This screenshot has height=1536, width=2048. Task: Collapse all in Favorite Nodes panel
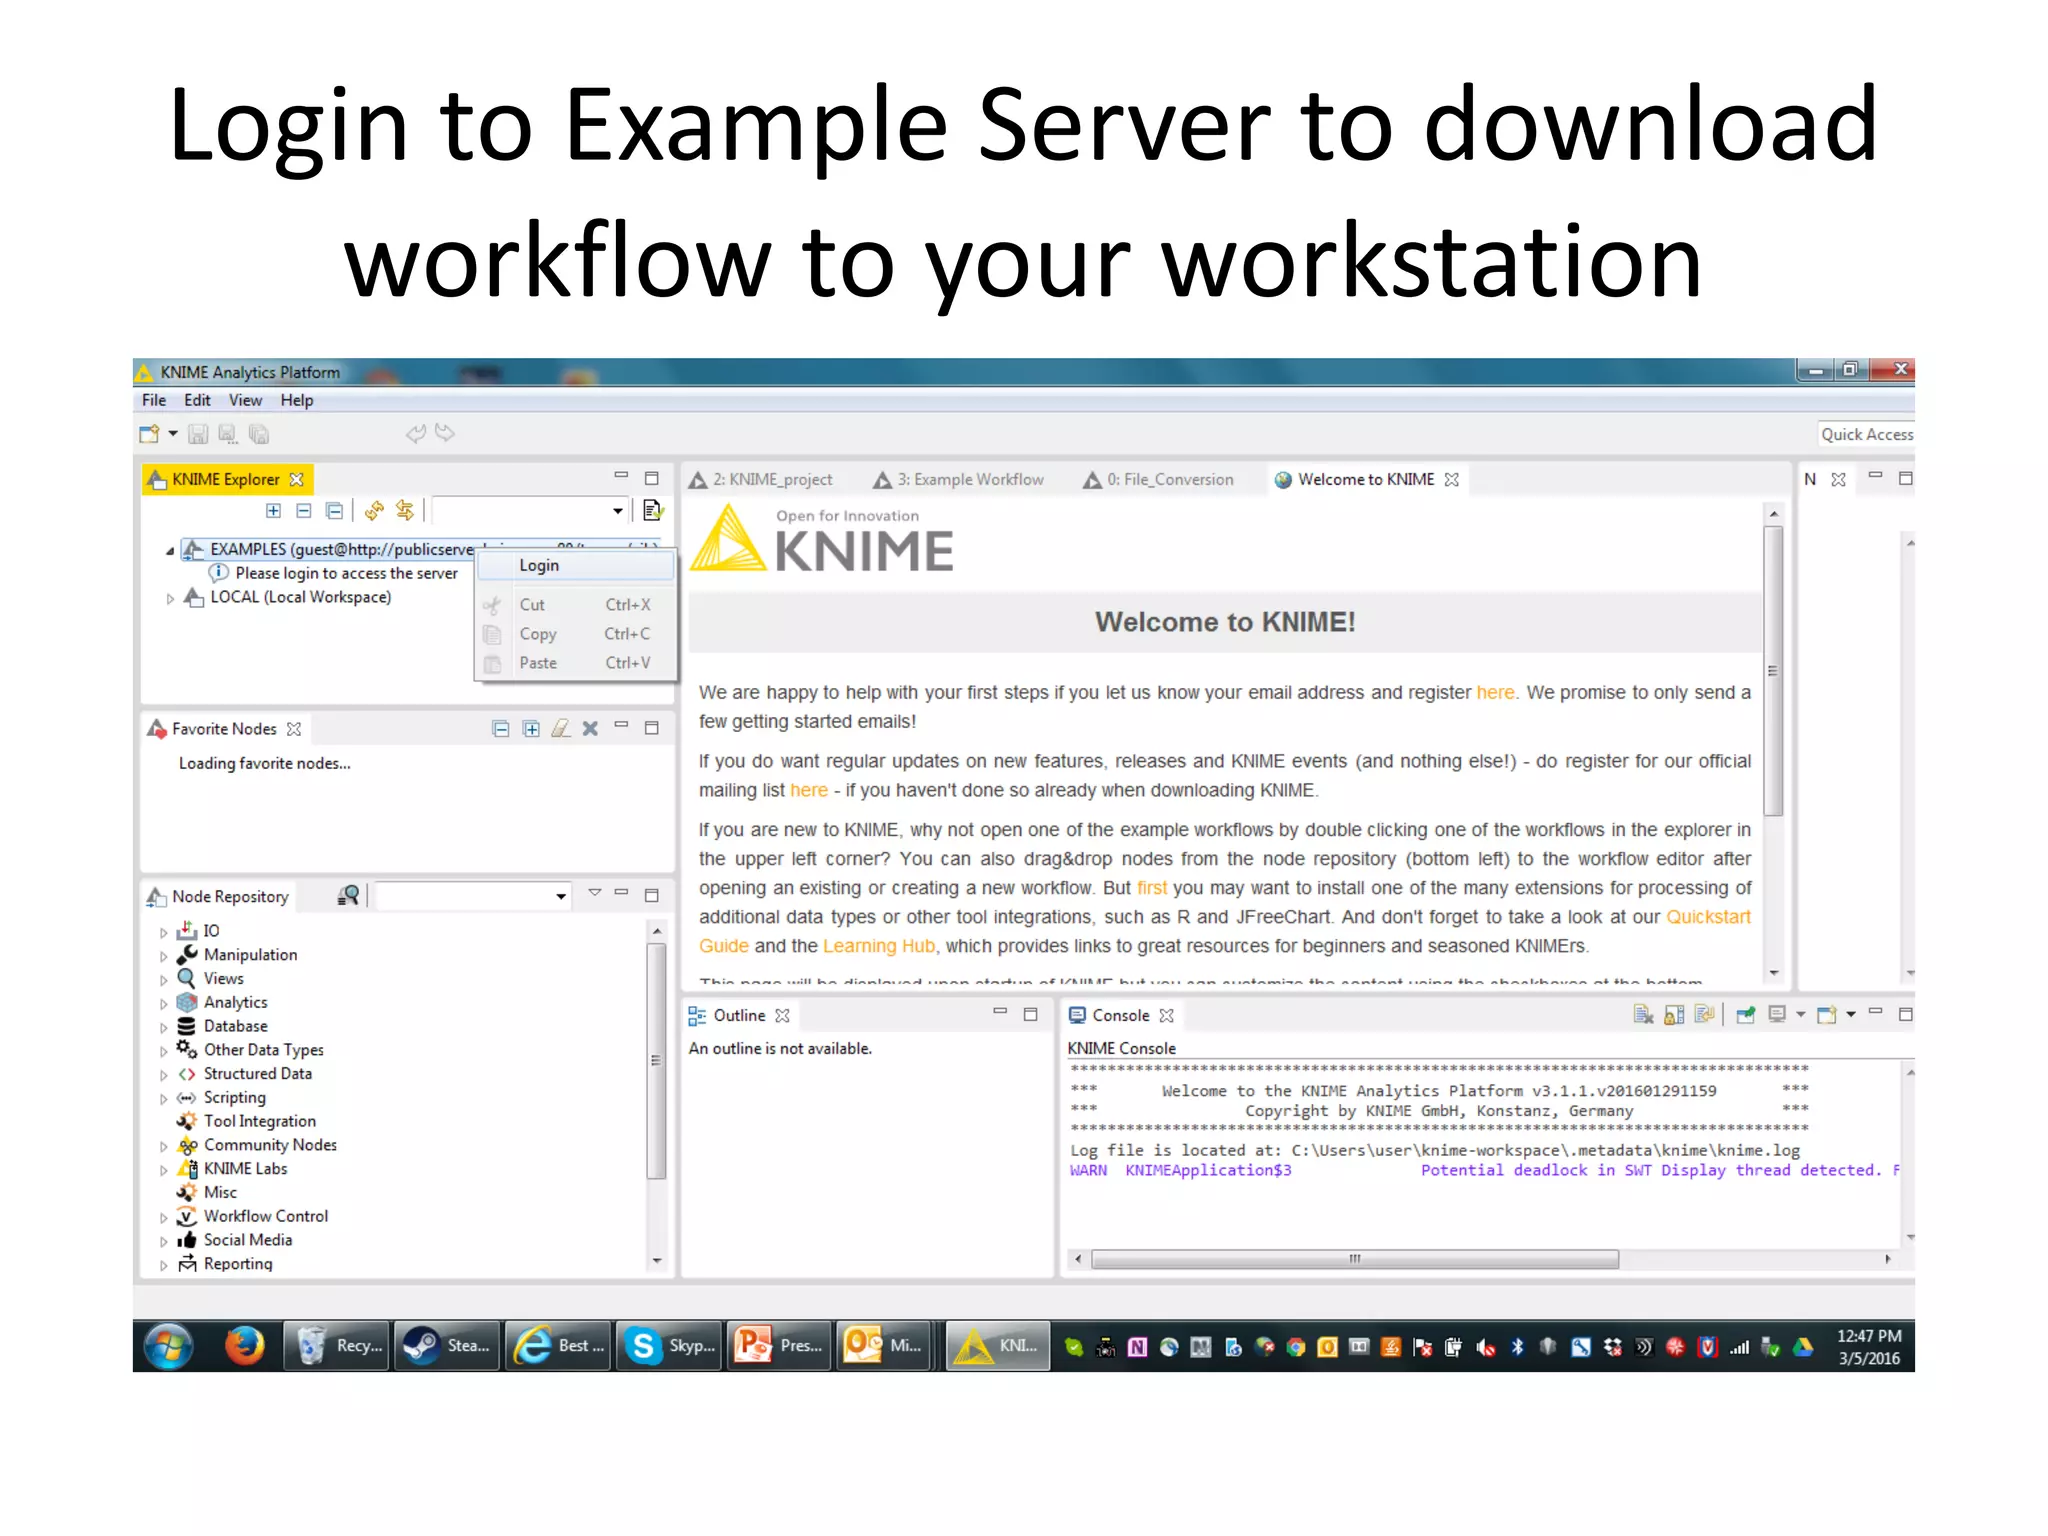coord(501,729)
